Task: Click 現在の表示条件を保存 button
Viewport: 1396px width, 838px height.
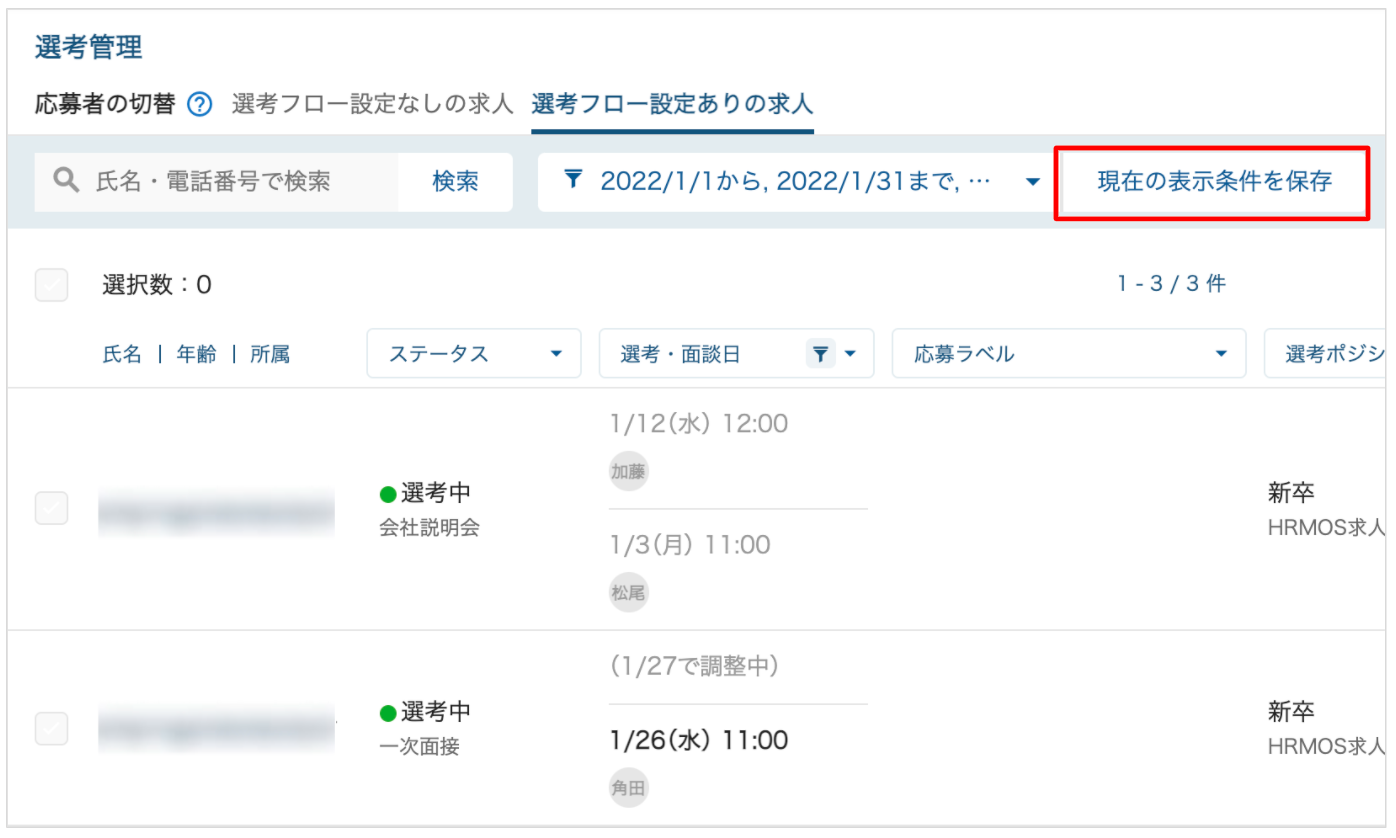Action: tap(1214, 182)
